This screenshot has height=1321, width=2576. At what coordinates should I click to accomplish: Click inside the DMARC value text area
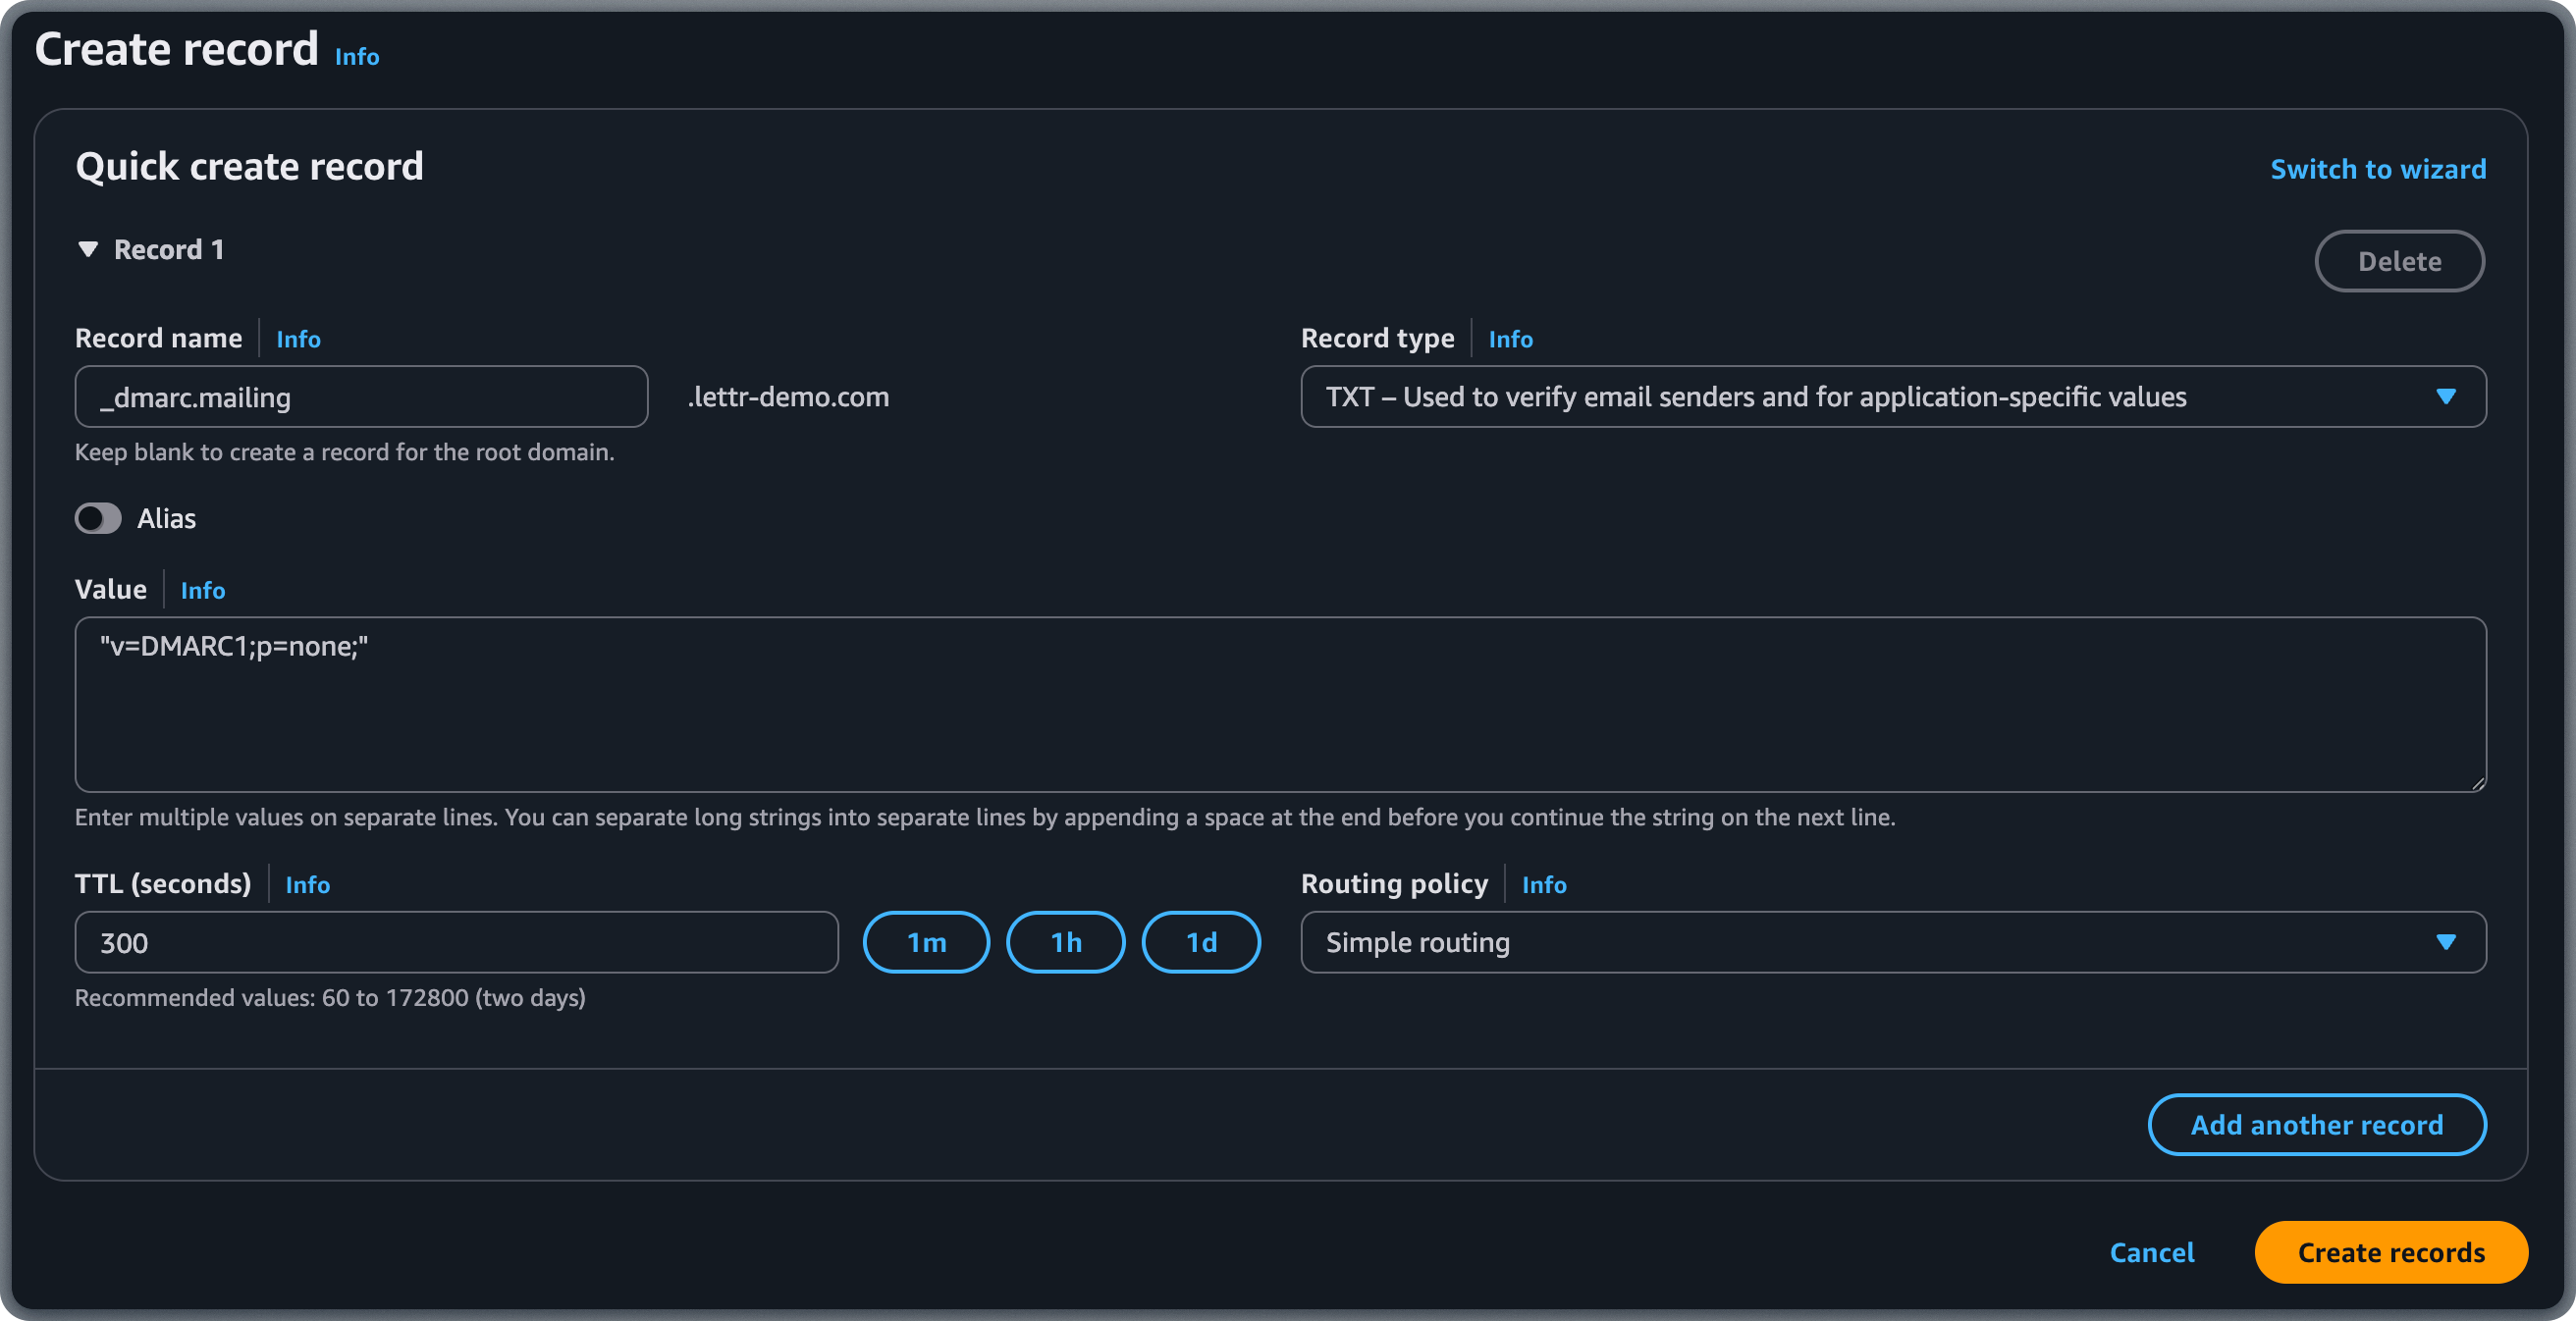click(1280, 705)
